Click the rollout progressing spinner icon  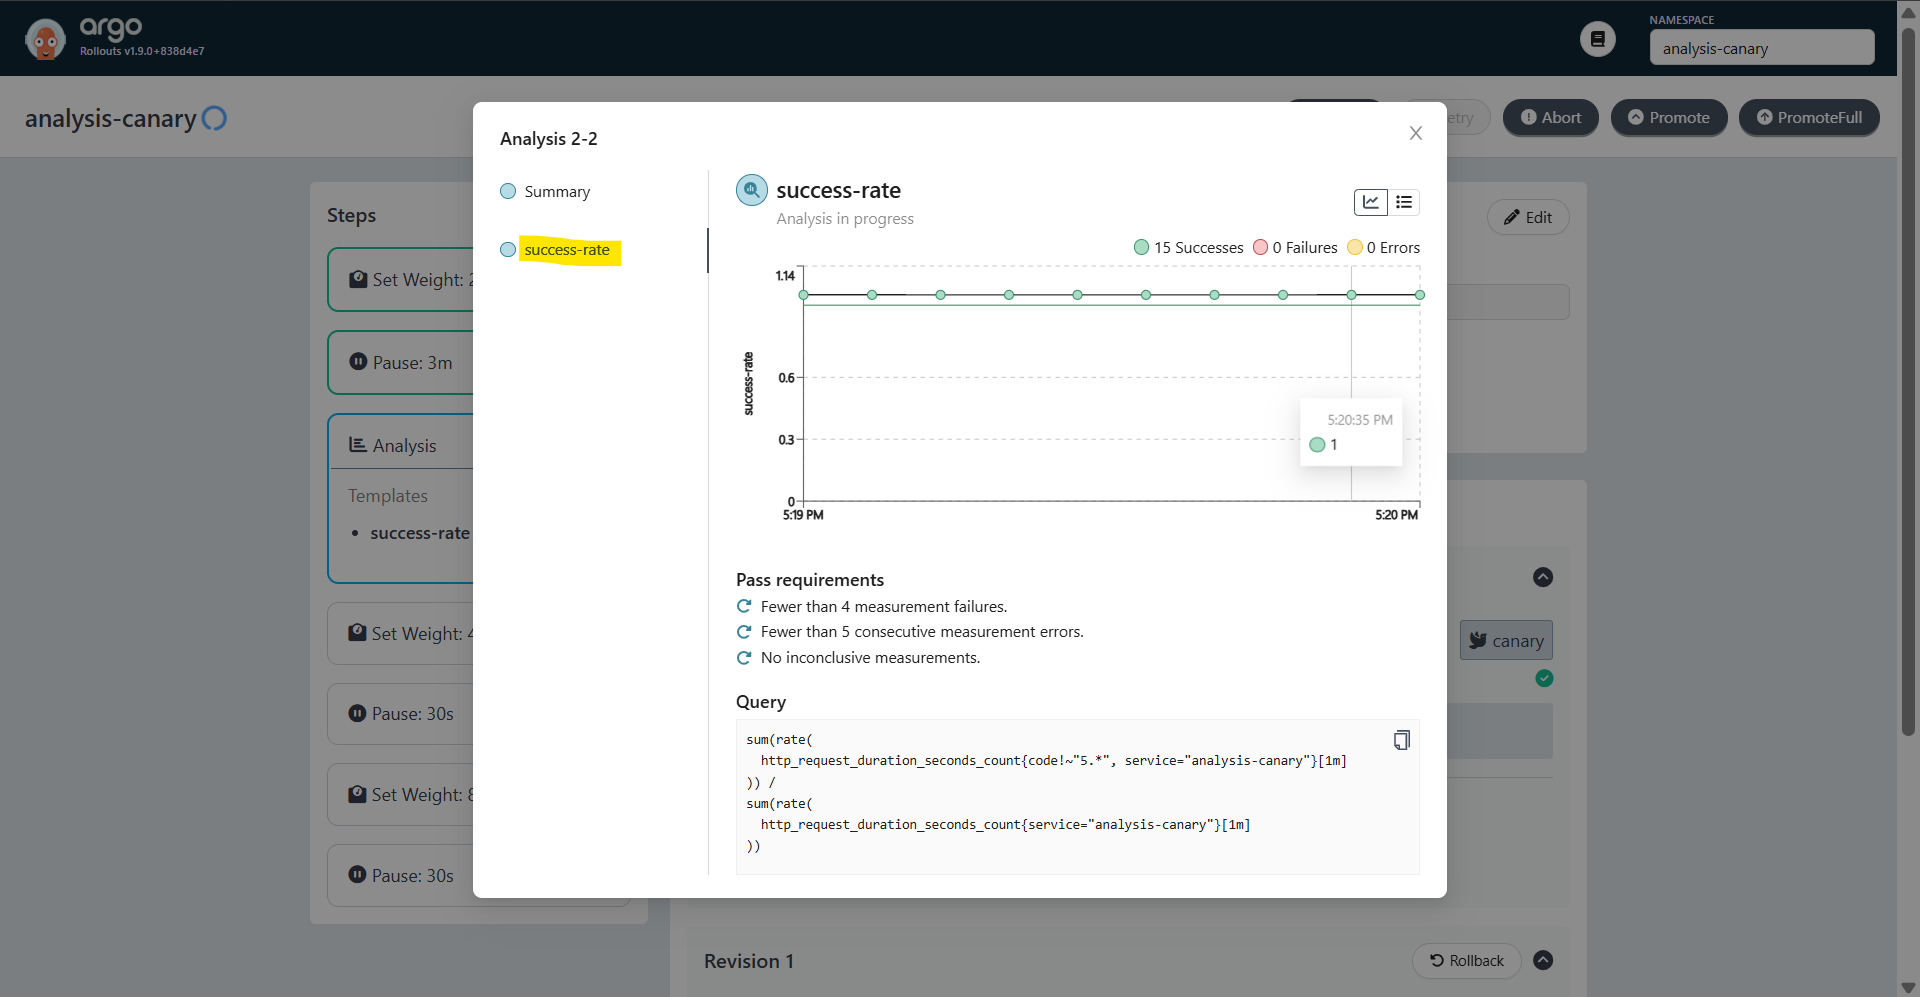(214, 118)
